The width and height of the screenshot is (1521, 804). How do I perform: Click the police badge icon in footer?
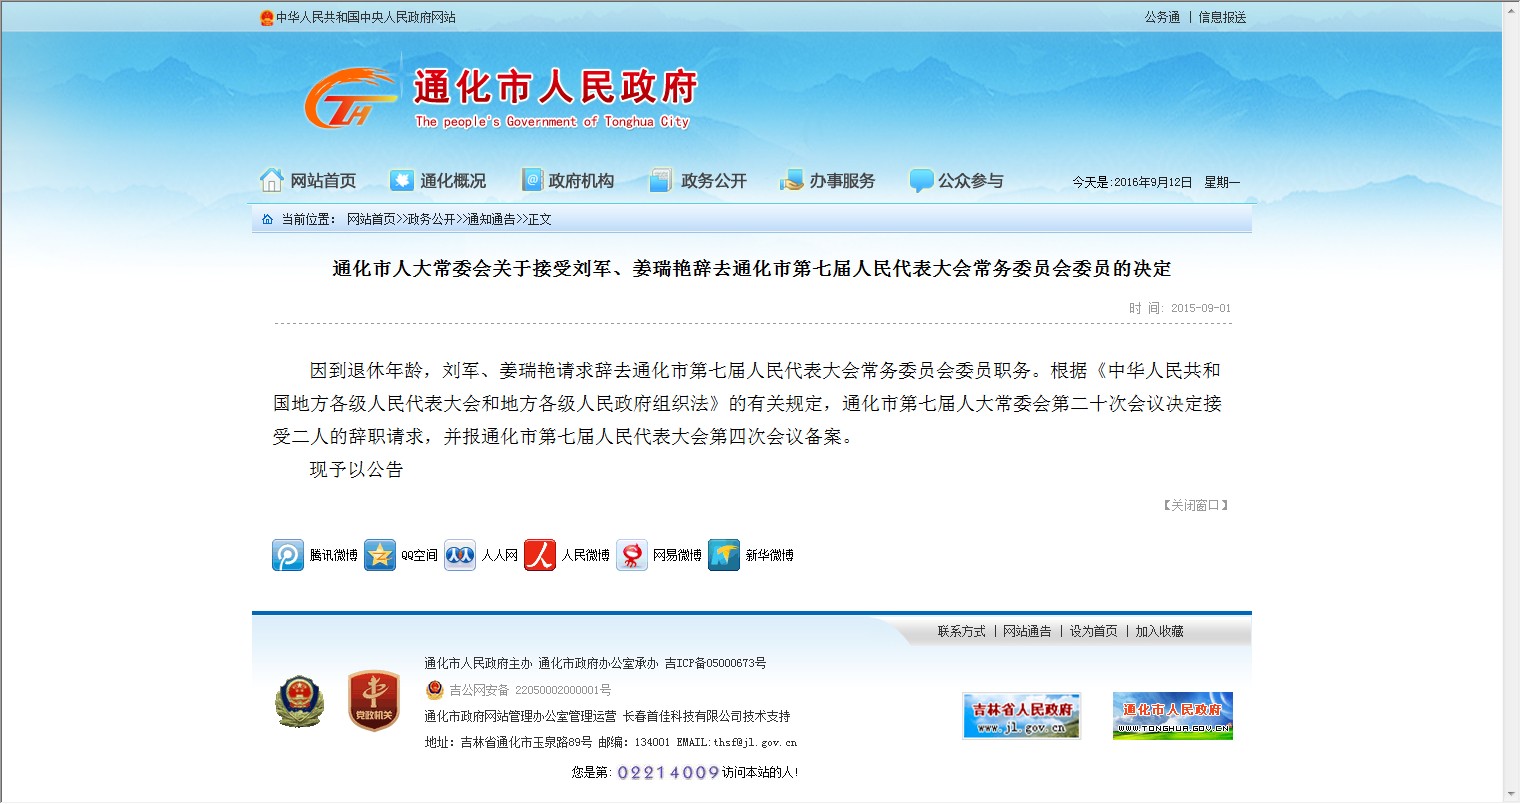click(299, 701)
